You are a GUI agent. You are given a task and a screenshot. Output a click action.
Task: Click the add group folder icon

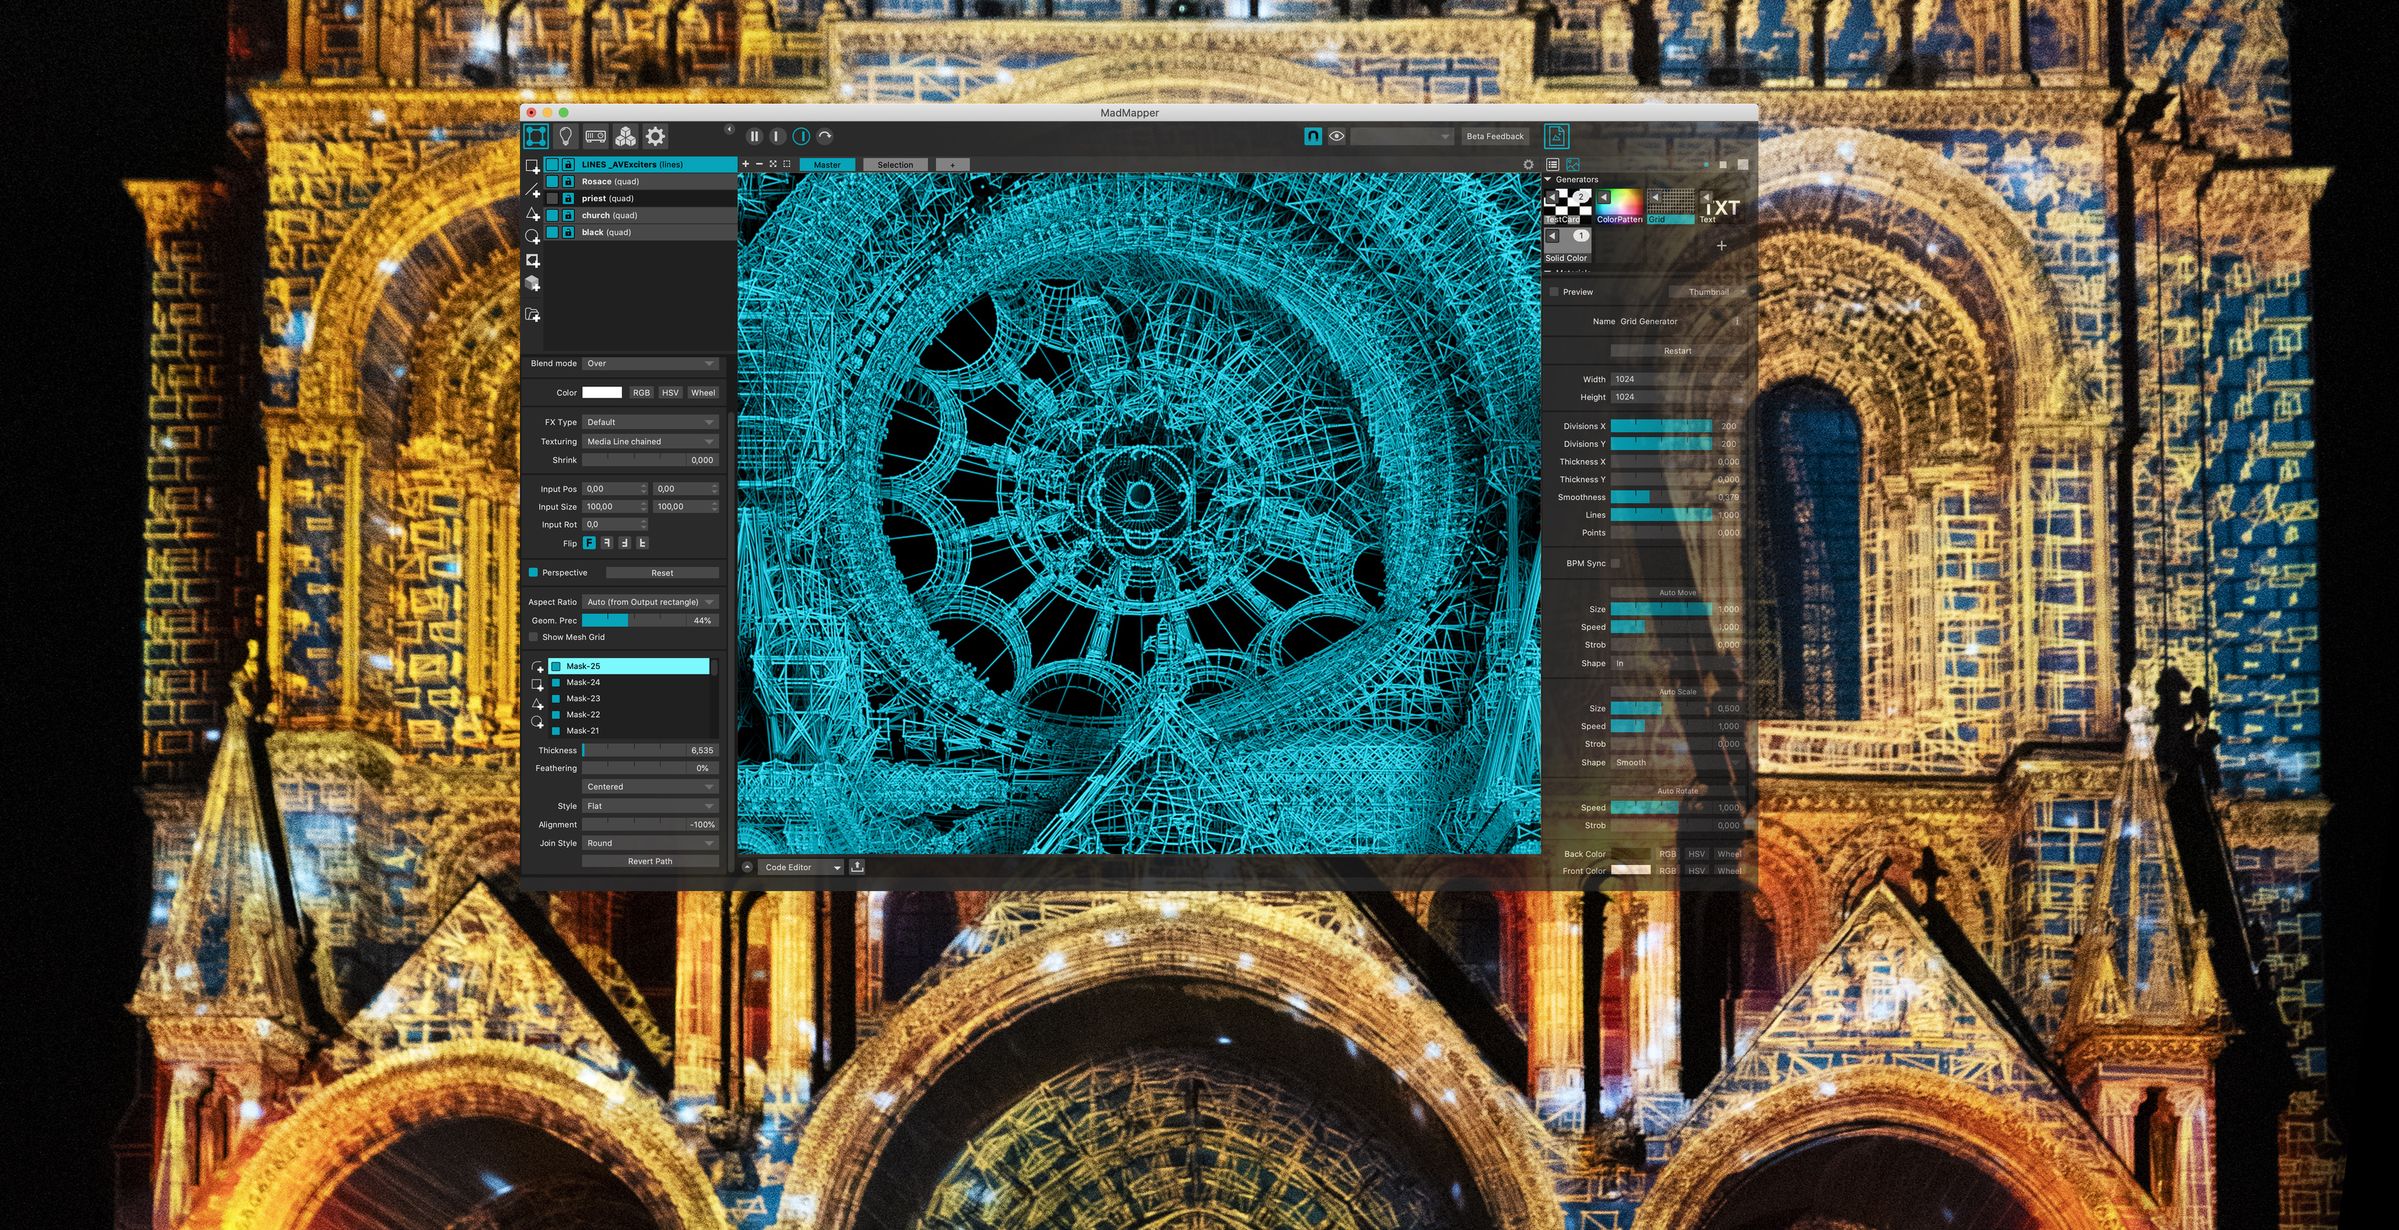pos(533,315)
